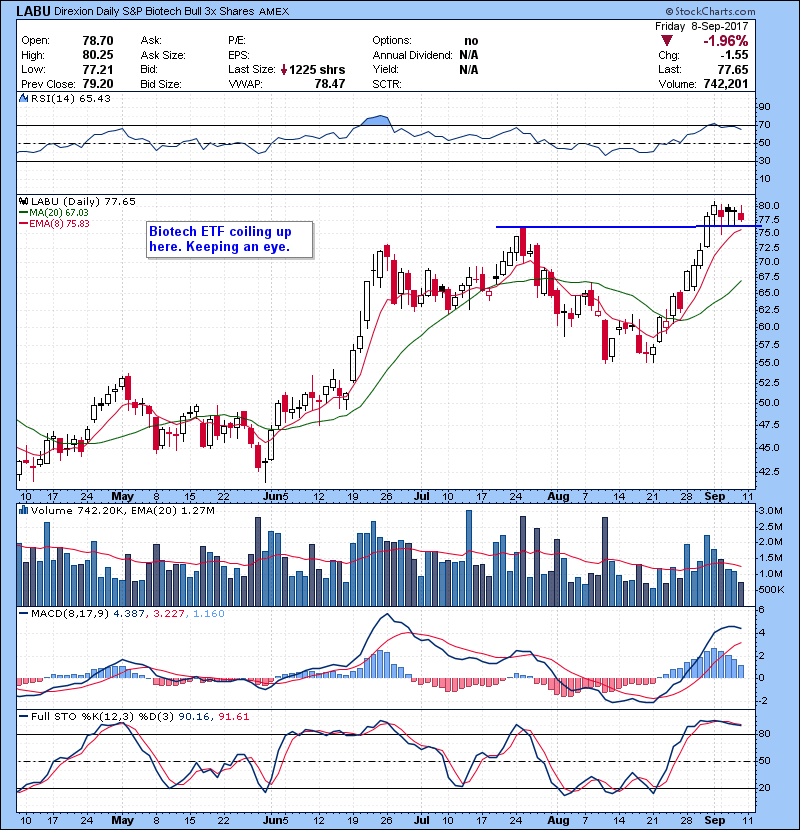Click the Last Size value 1225 shrs

click(x=317, y=69)
